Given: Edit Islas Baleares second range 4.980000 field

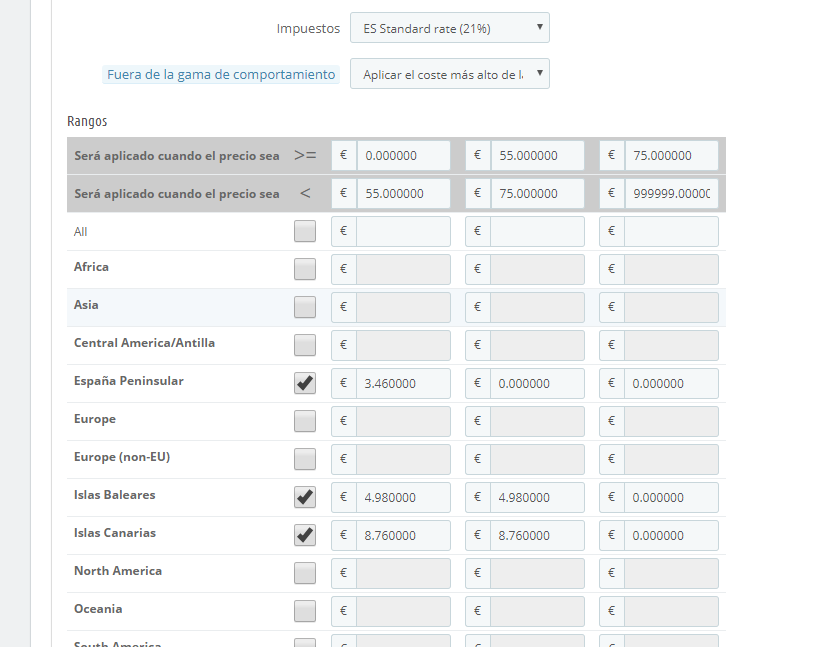Looking at the screenshot, I should [537, 498].
